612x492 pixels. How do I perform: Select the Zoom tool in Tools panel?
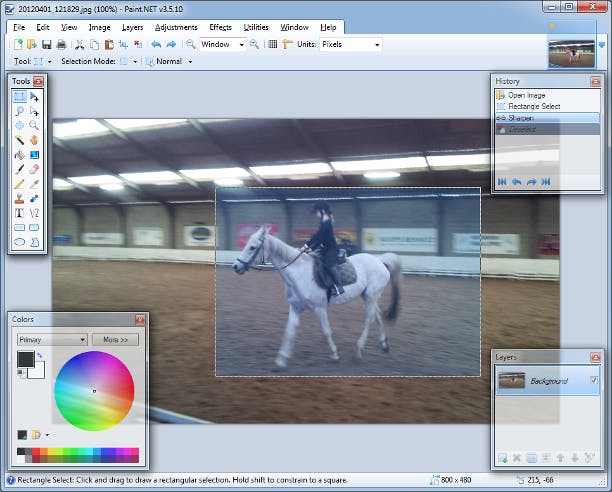coord(34,126)
